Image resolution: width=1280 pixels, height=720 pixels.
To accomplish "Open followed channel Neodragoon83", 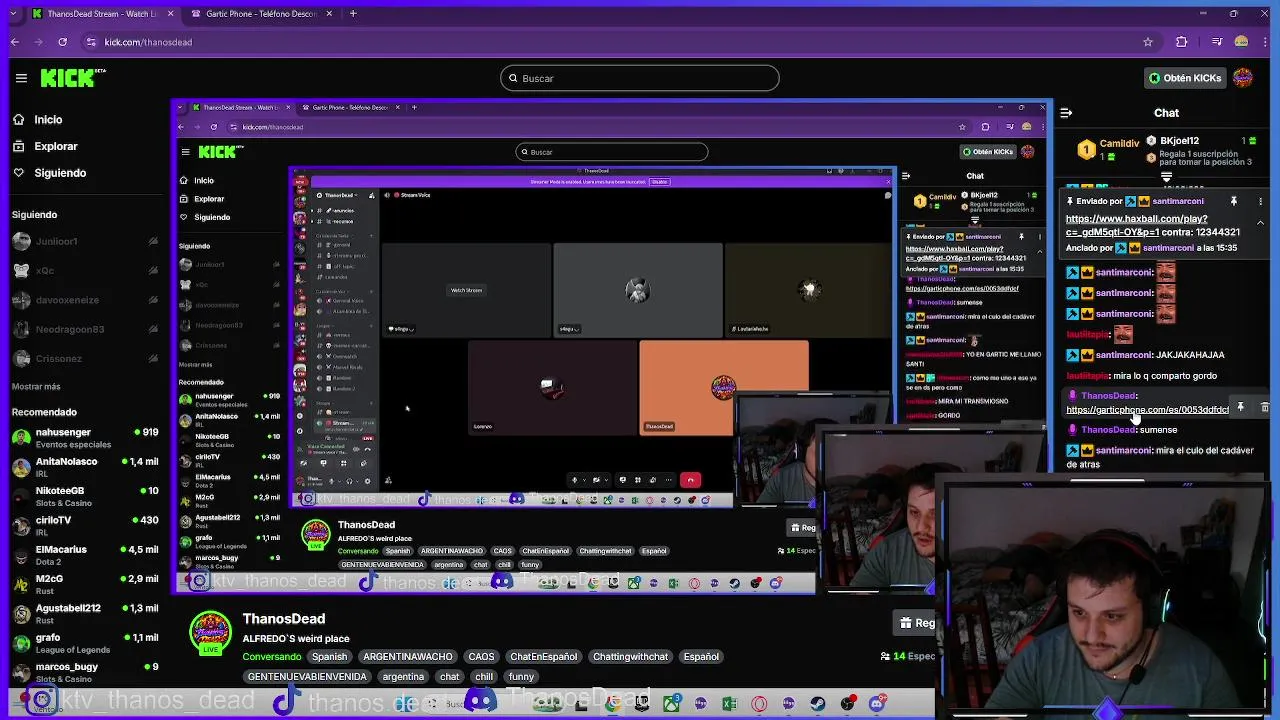I will pyautogui.click(x=85, y=329).
